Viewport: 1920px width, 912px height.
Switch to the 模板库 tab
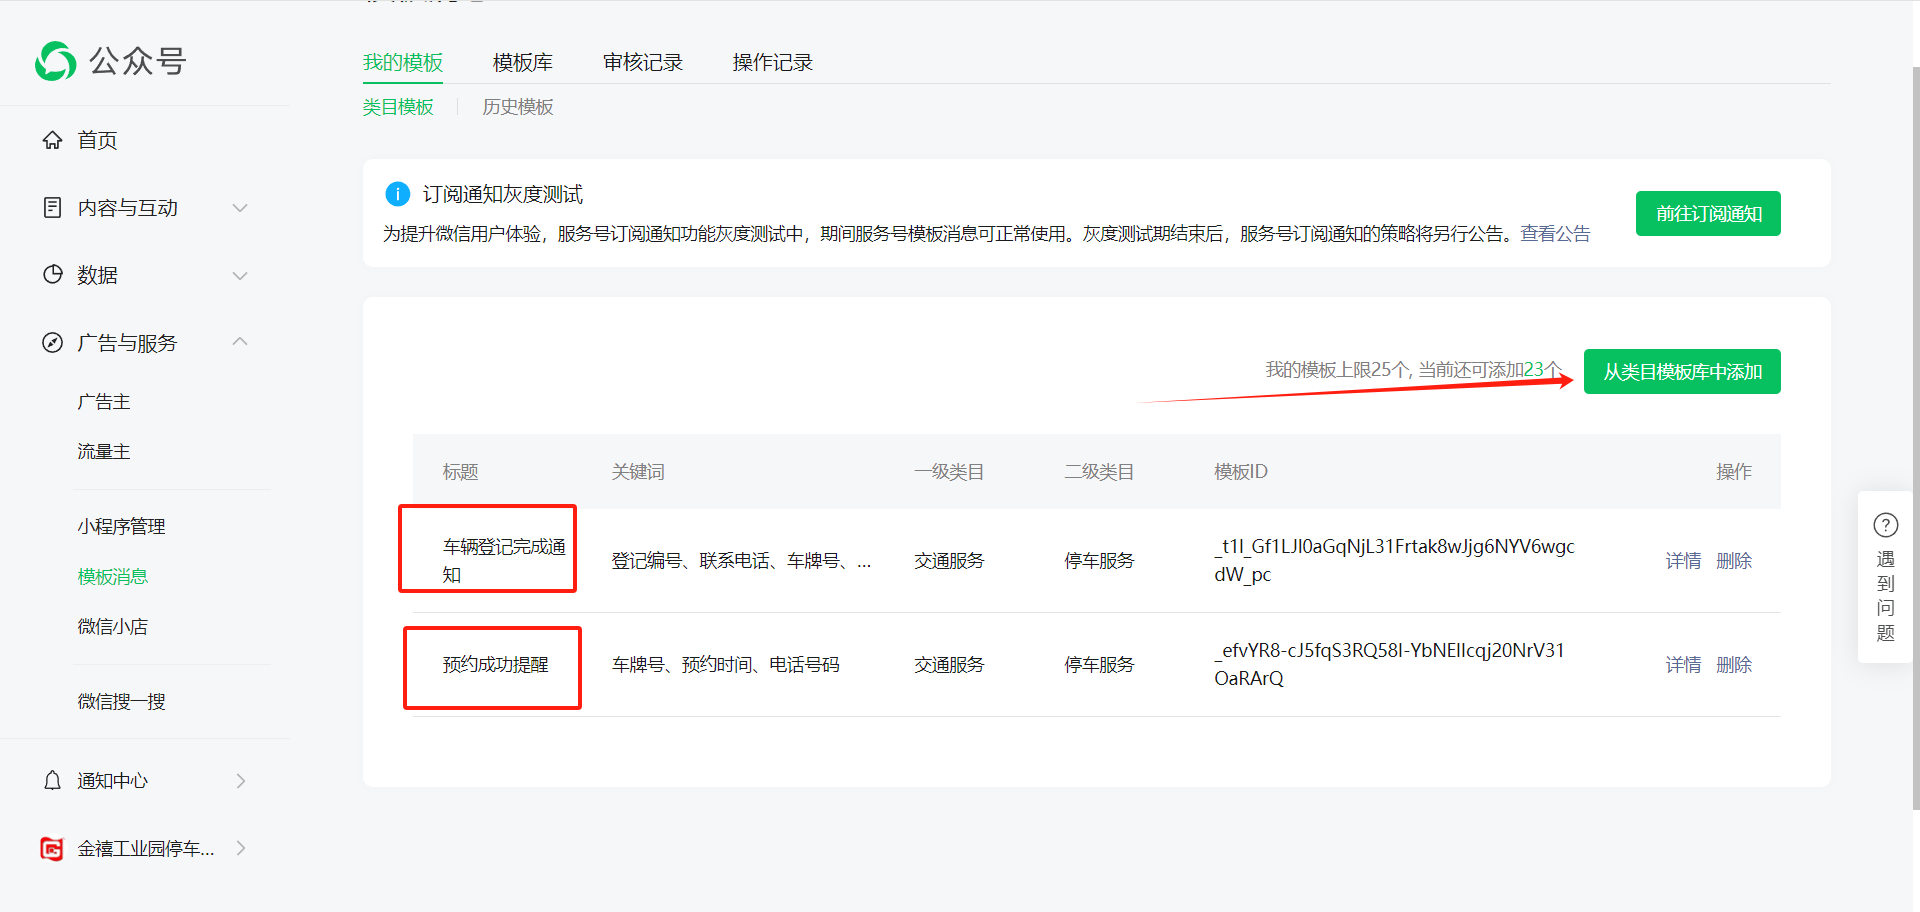coord(523,62)
